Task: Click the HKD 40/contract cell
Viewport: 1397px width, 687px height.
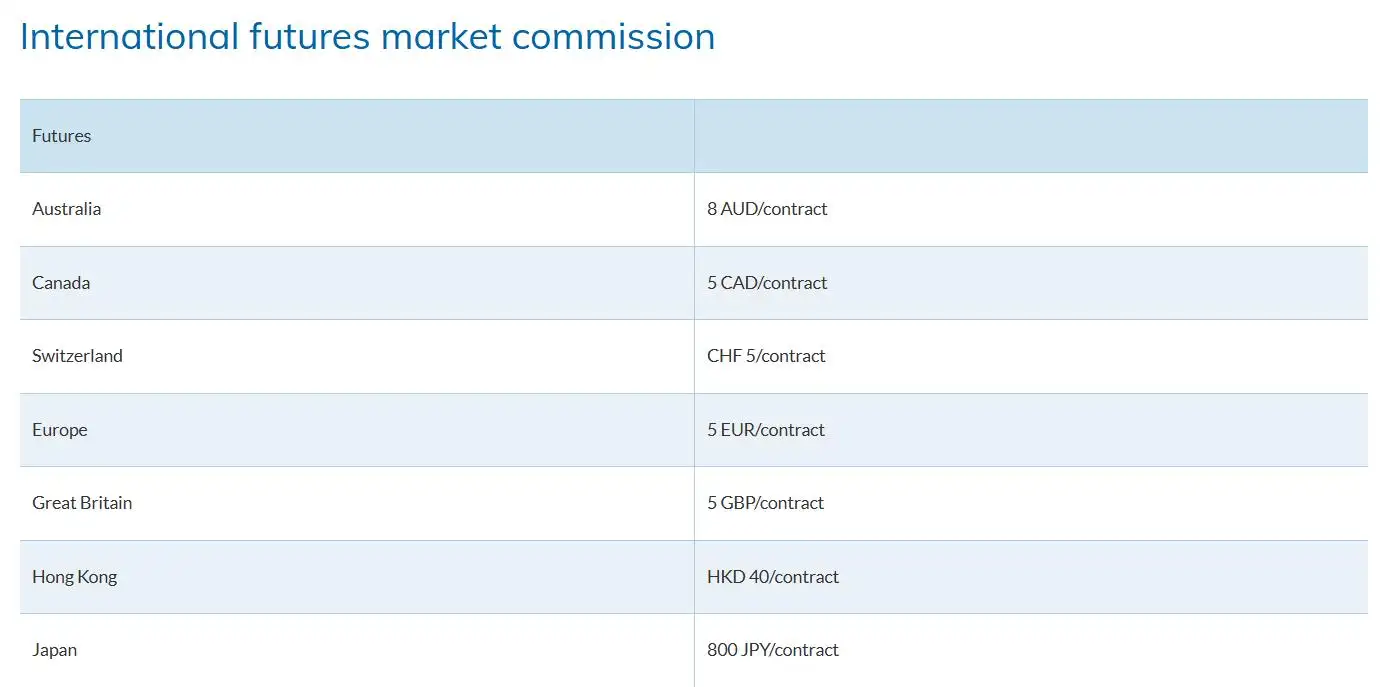Action: (773, 577)
